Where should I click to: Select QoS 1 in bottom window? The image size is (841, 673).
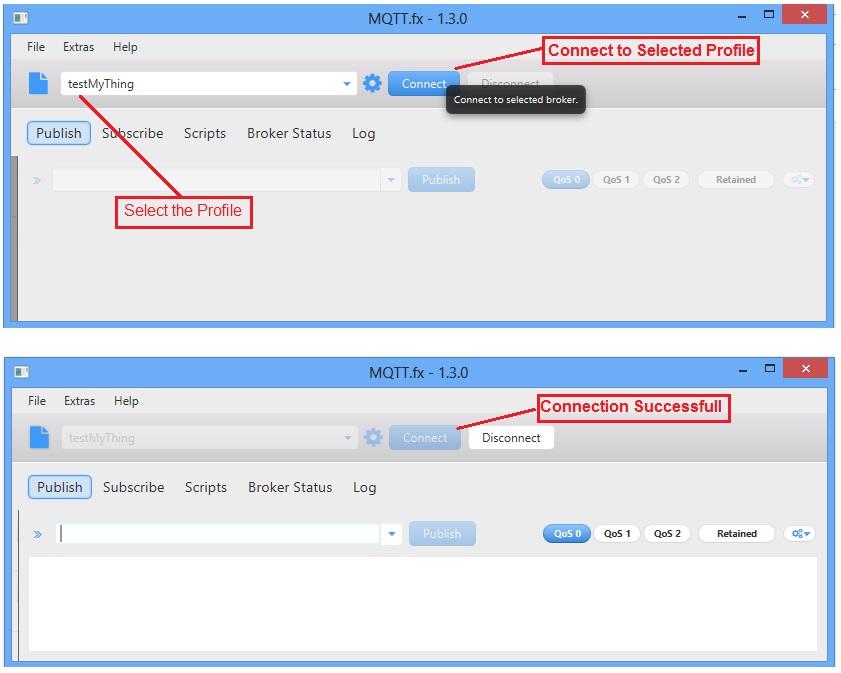(x=617, y=534)
